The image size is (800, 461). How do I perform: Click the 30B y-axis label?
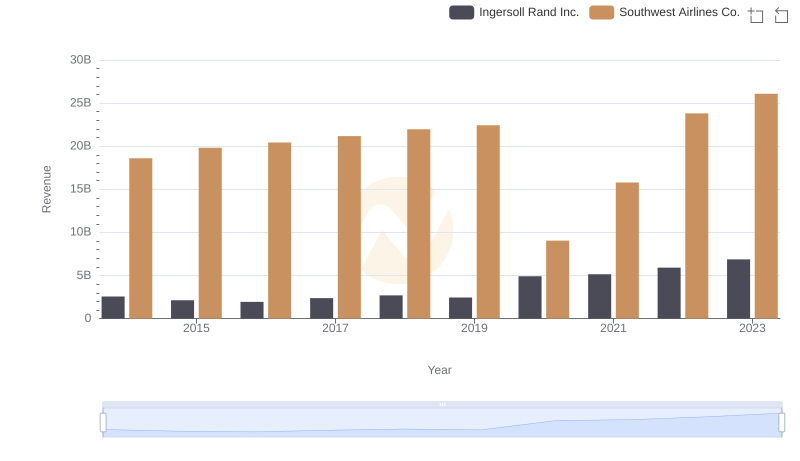point(81,60)
